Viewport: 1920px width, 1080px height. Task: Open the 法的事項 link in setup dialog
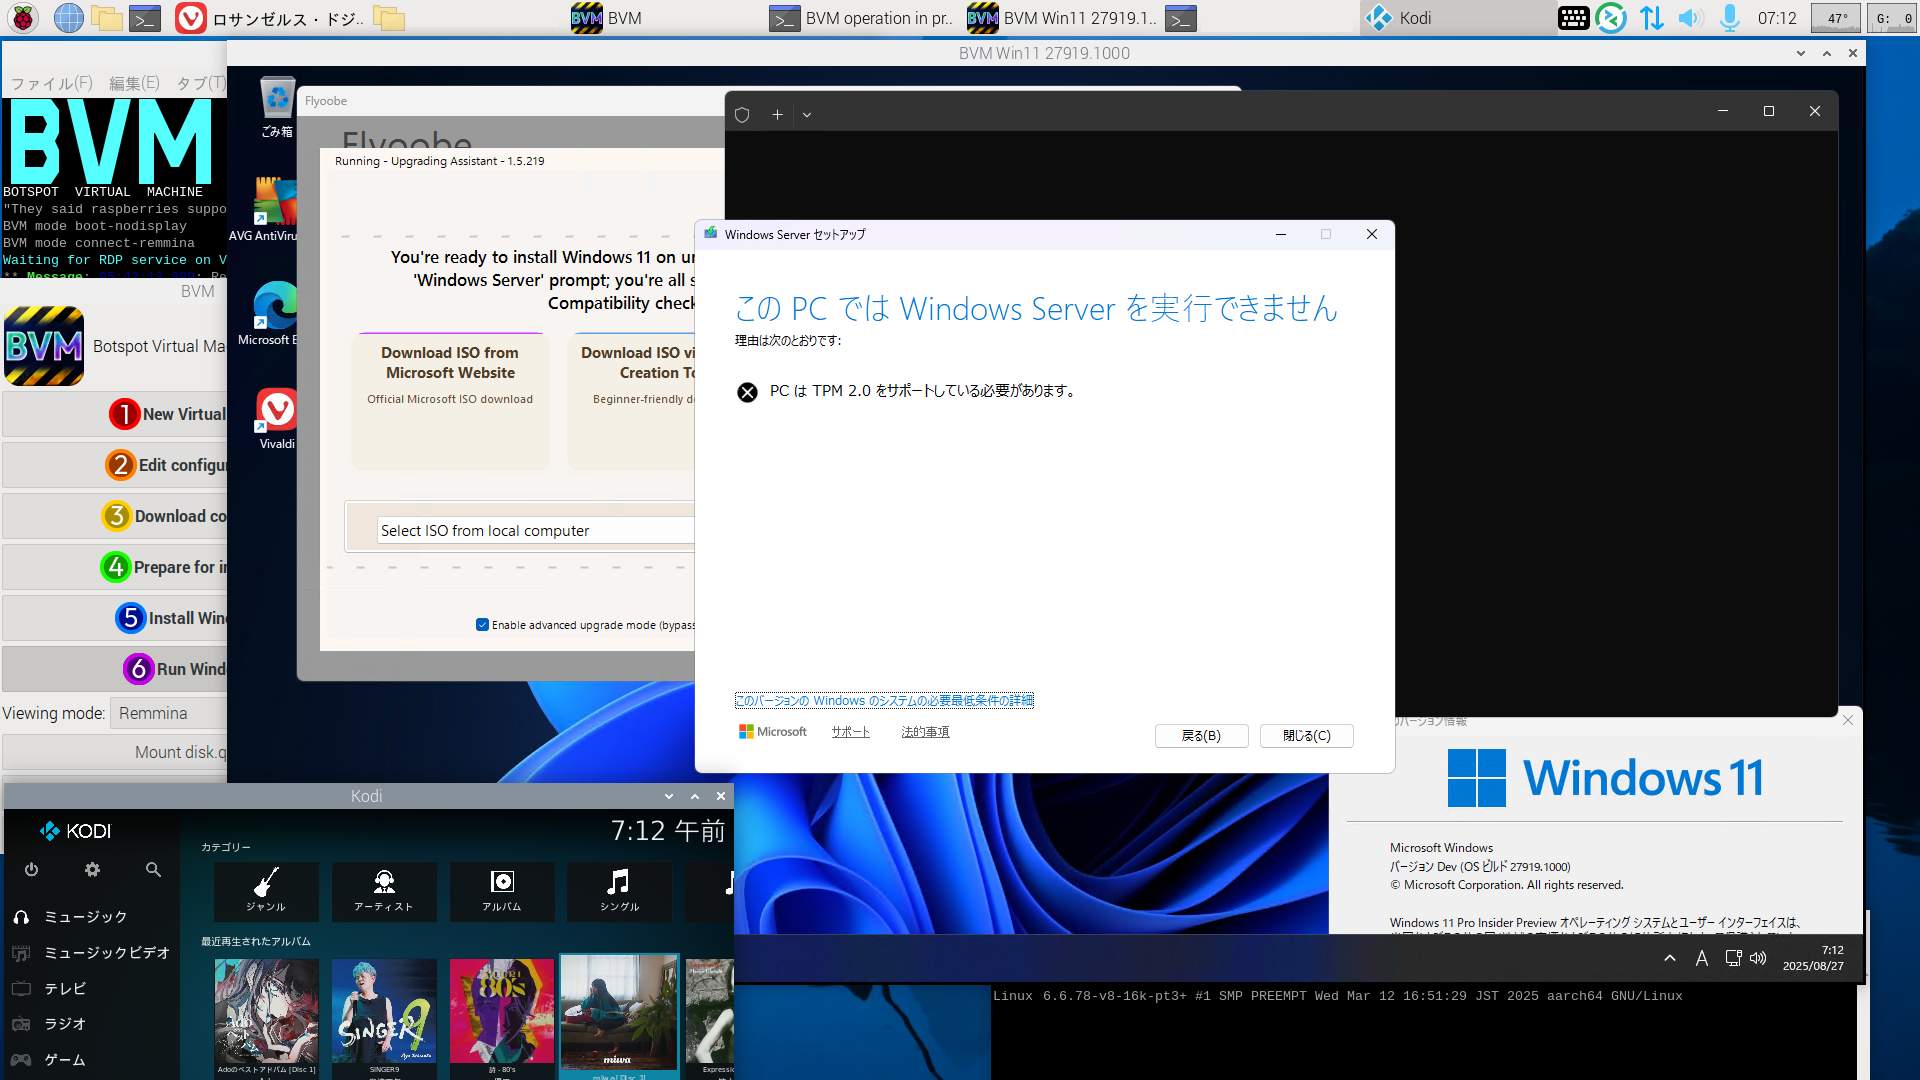[x=925, y=732]
